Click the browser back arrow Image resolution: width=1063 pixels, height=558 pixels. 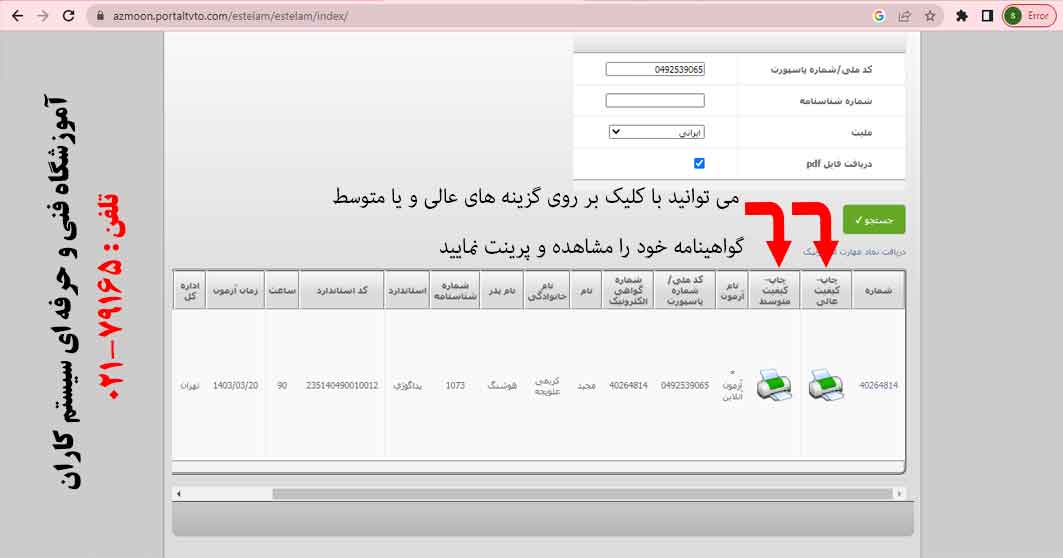pos(17,16)
